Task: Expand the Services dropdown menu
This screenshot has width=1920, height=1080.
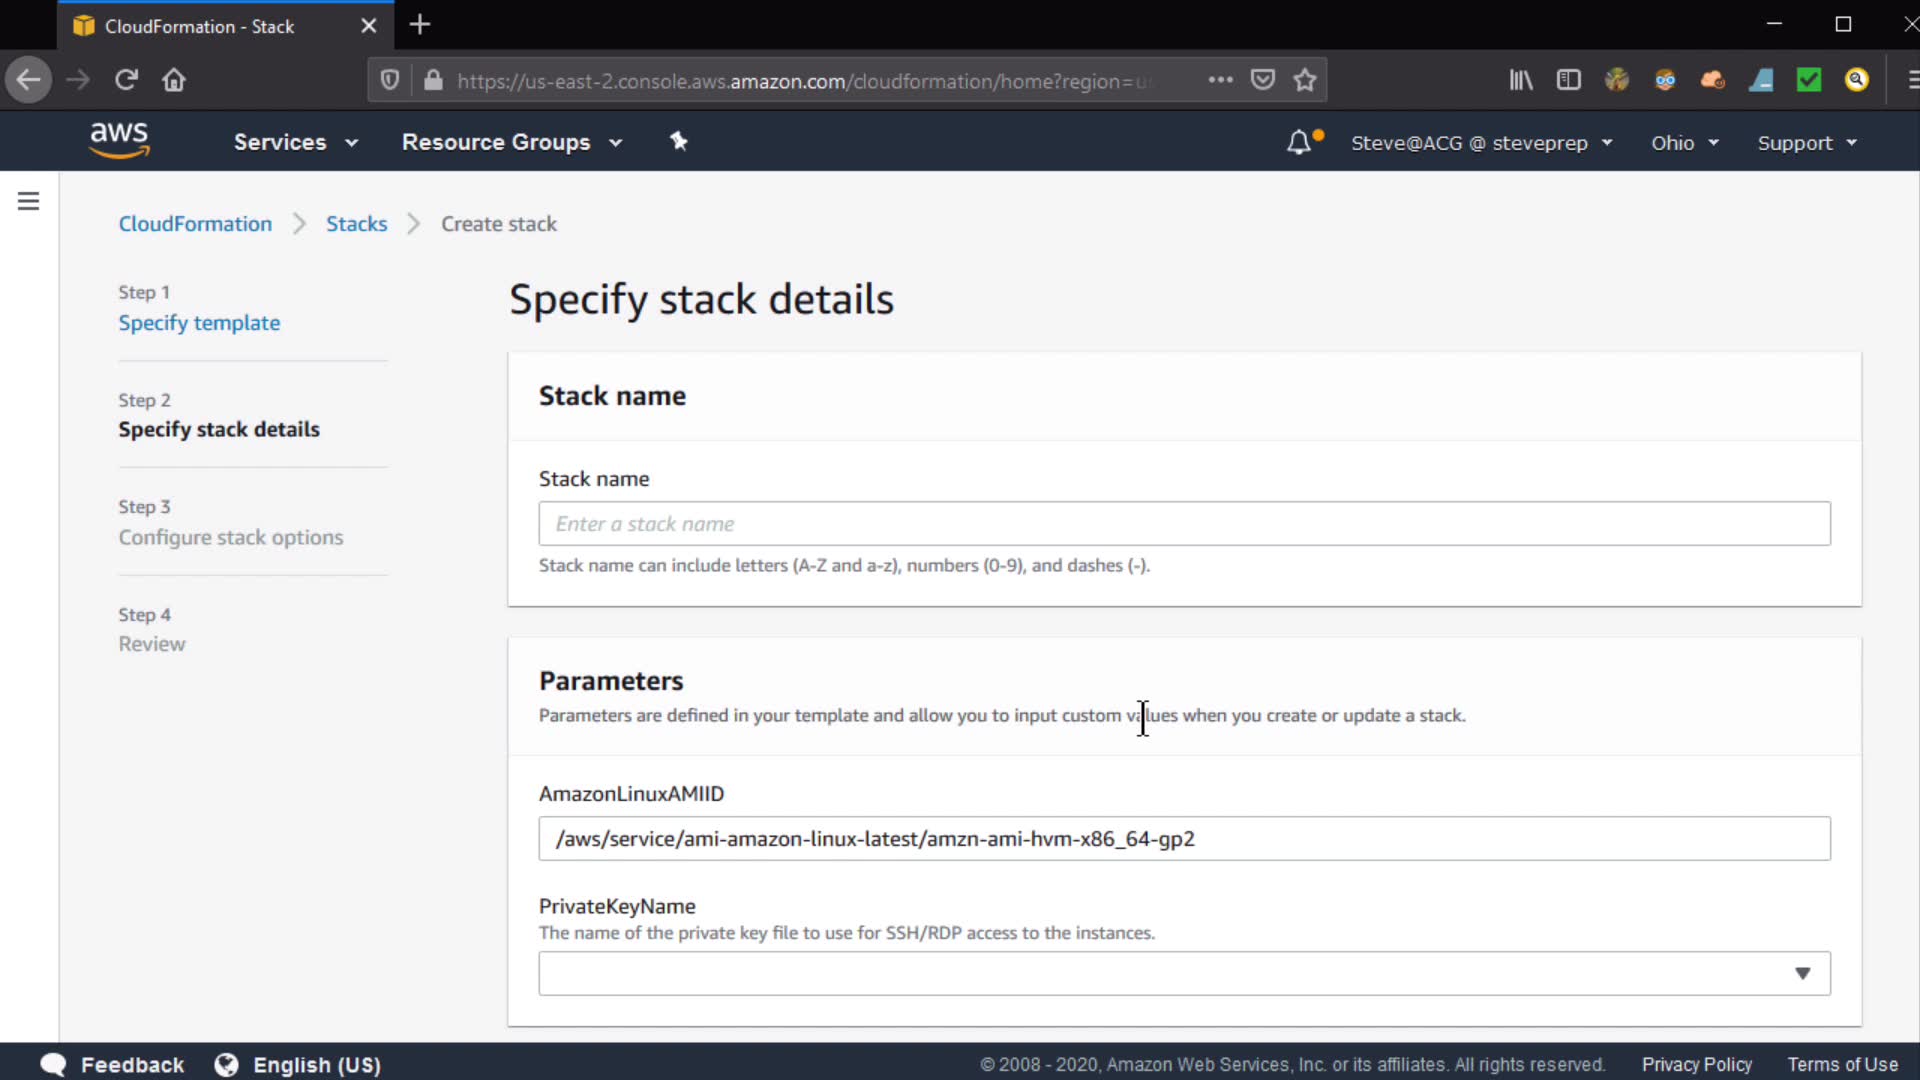Action: tap(295, 142)
